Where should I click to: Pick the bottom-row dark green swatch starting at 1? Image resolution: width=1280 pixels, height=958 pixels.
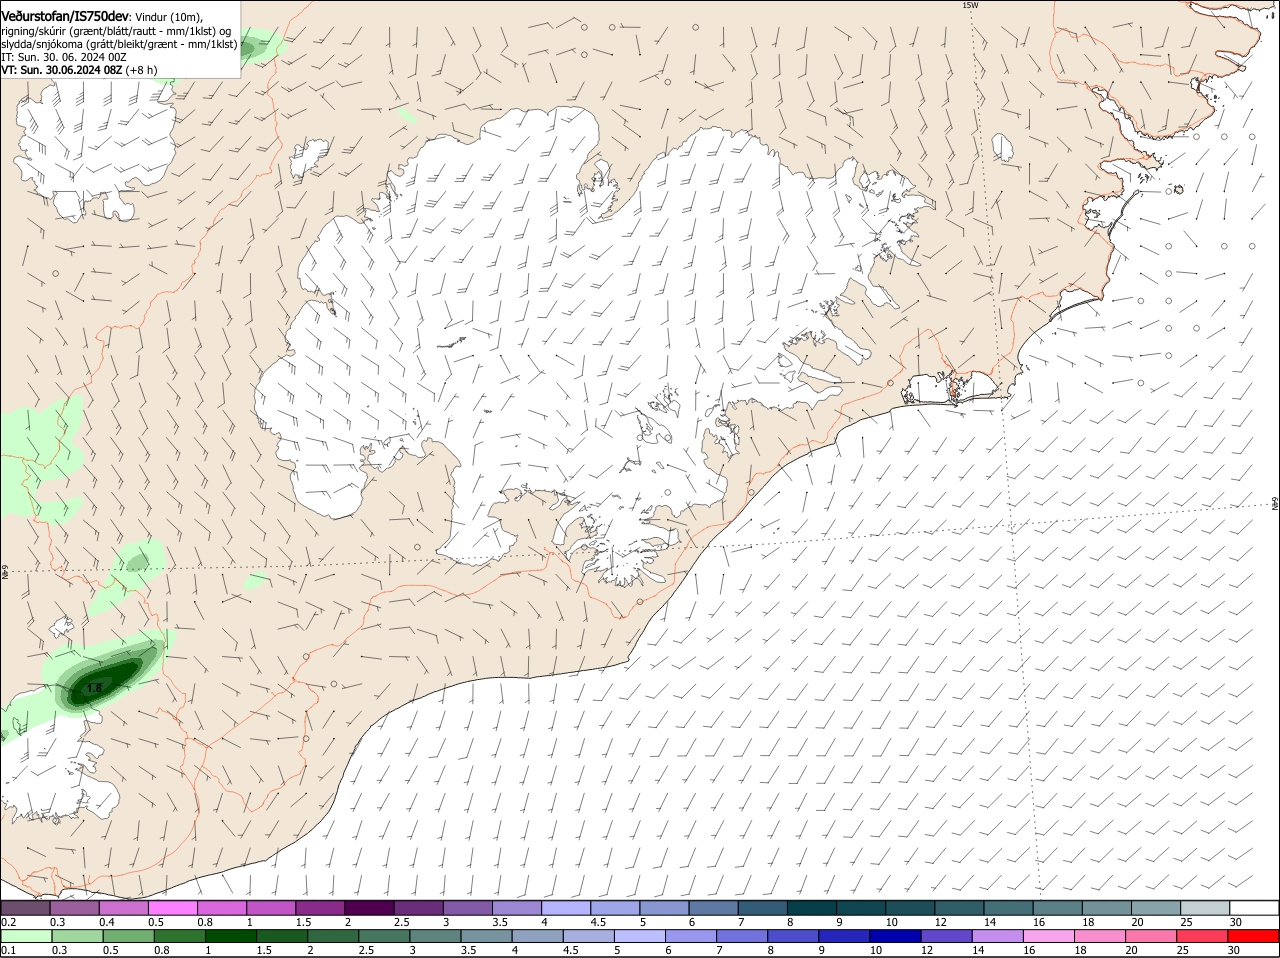pos(230,936)
